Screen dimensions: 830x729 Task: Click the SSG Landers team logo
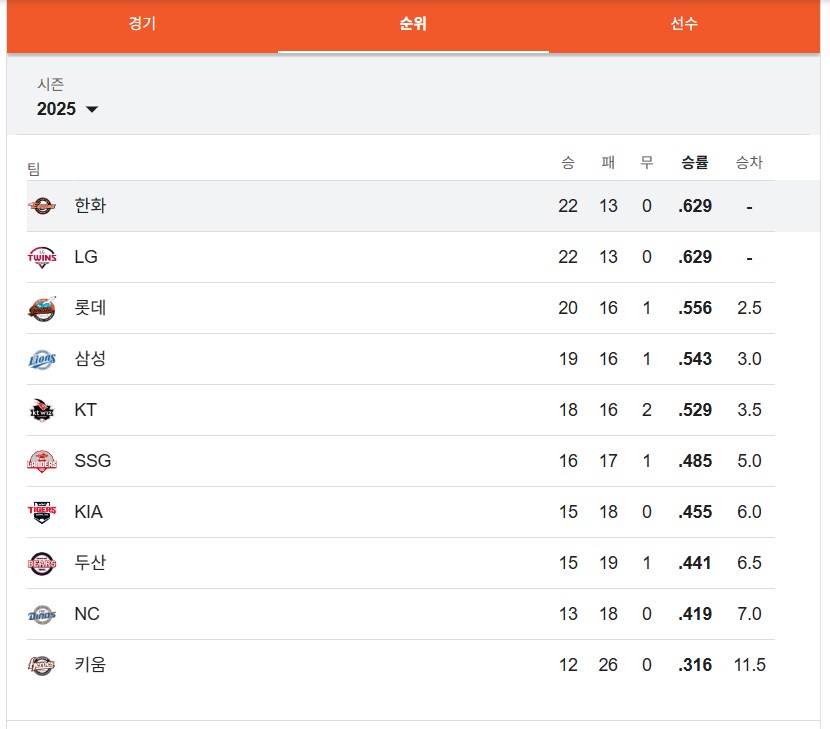[x=42, y=461]
